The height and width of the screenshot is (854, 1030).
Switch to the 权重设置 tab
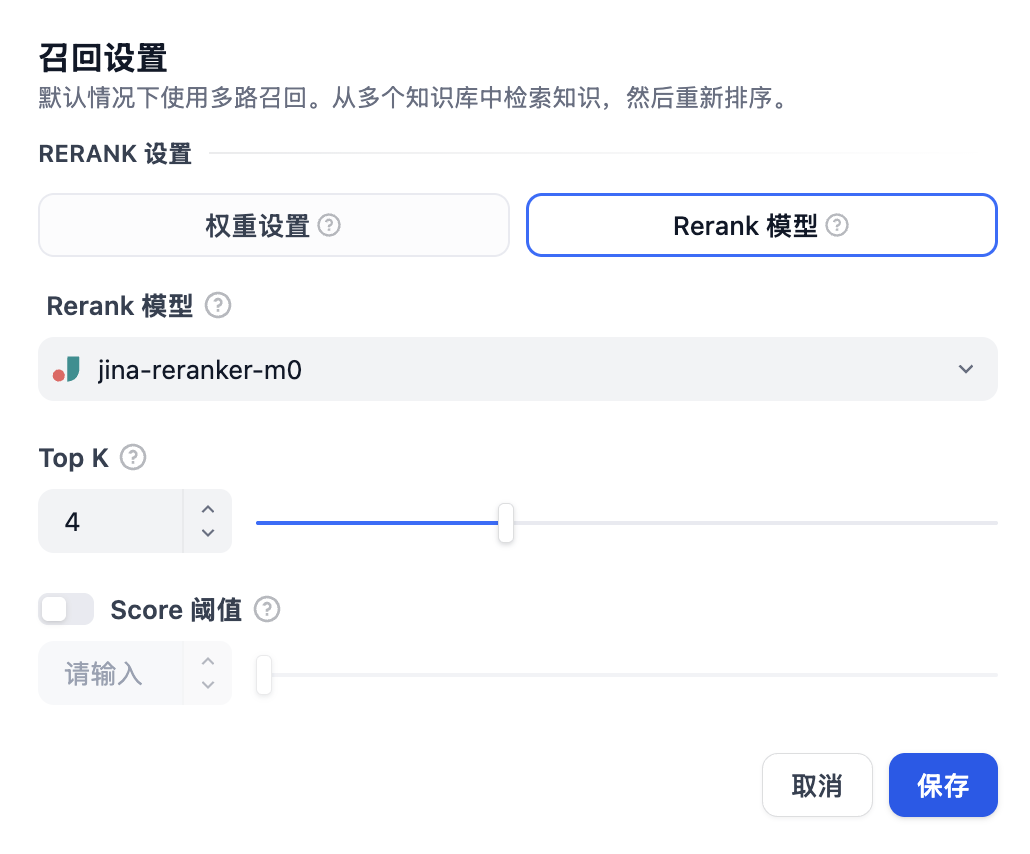[x=274, y=225]
